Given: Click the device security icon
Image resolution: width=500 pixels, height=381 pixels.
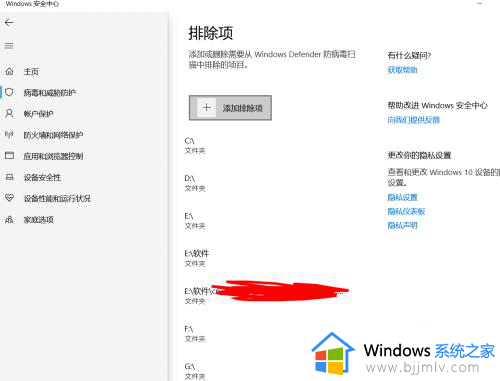Looking at the screenshot, I should click(x=9, y=177).
